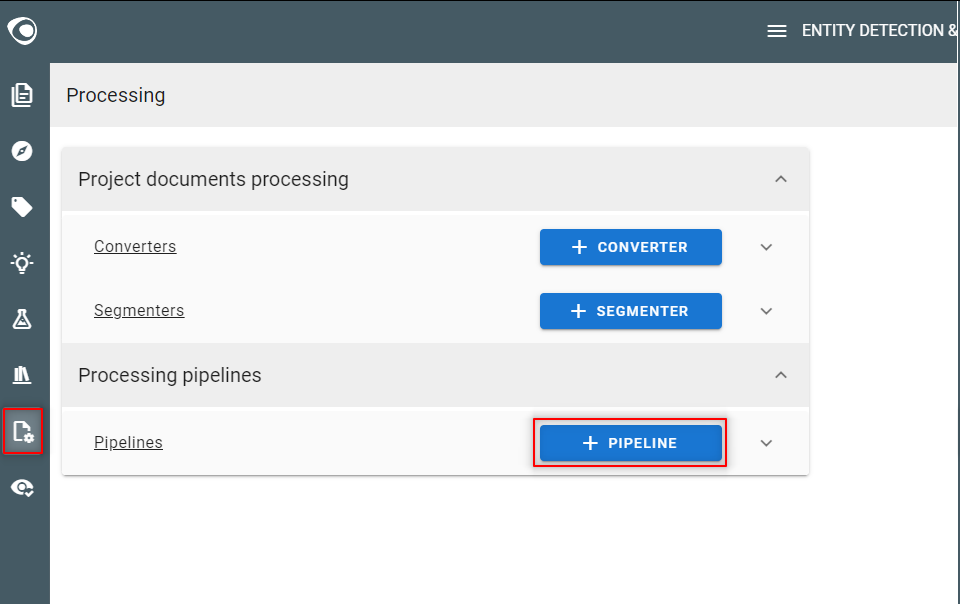Viewport: 960px width, 604px height.
Task: Select the lightbulb suggestions icon
Action: pyautogui.click(x=22, y=263)
